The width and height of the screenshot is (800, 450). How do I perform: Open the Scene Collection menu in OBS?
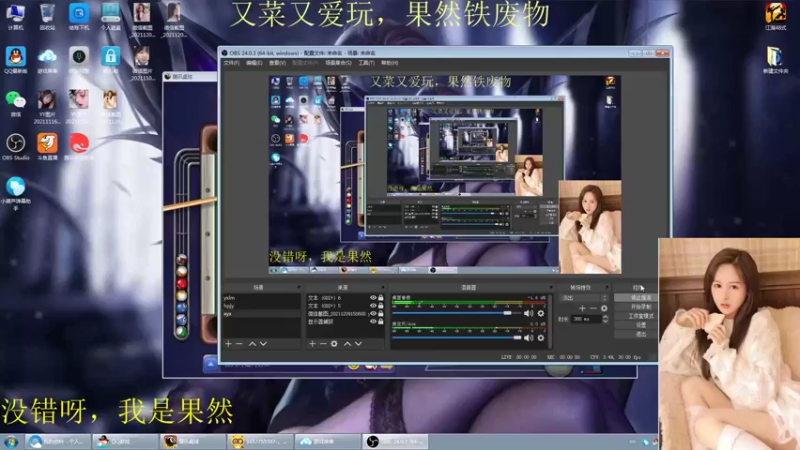point(338,63)
